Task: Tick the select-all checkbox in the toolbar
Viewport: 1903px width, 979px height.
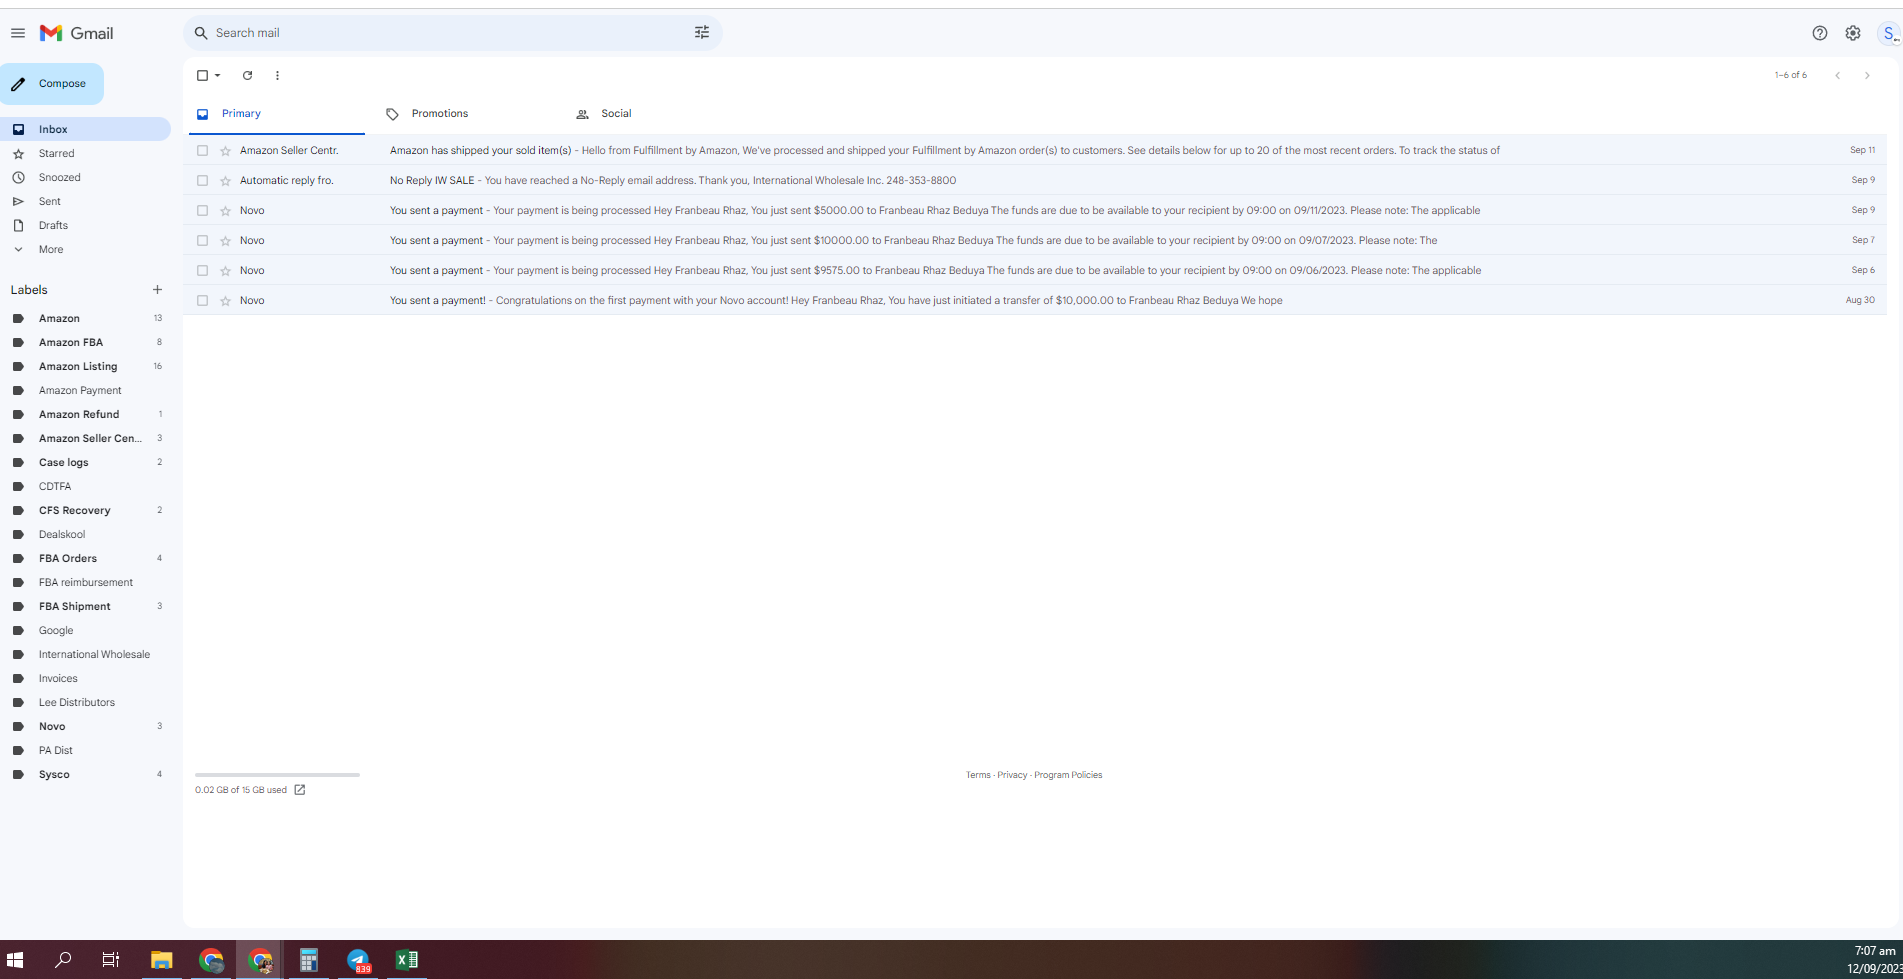Action: (x=202, y=75)
